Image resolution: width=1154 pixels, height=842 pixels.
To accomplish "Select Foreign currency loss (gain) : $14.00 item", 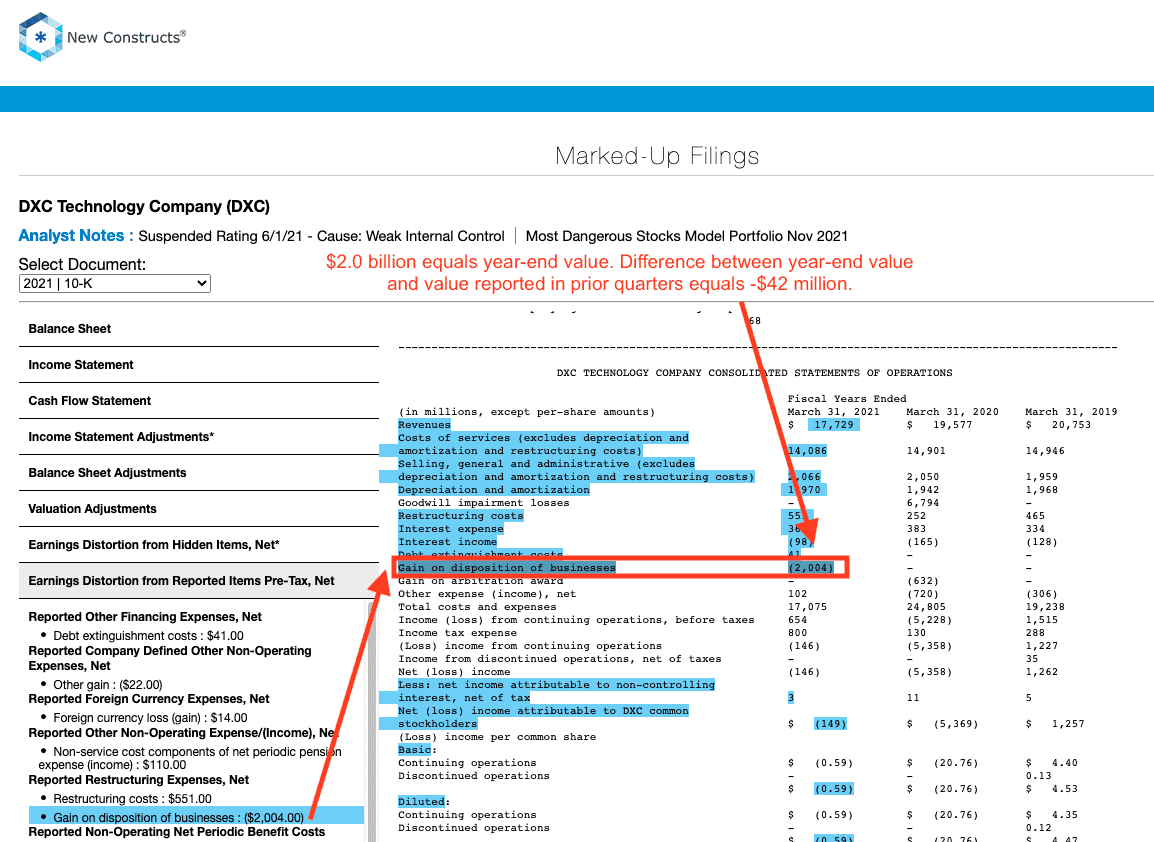I will click(150, 718).
